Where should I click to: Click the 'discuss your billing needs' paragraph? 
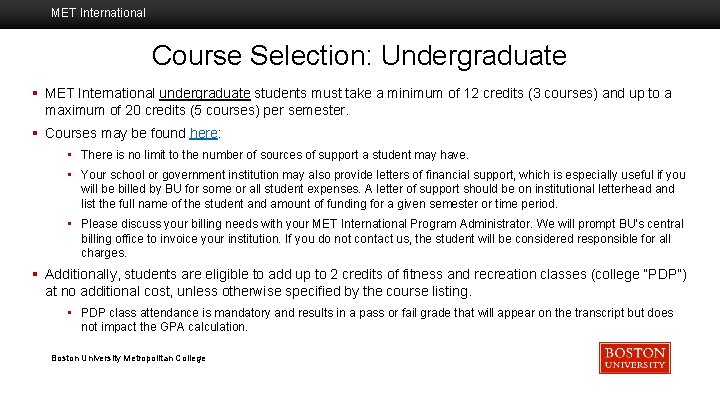[383, 238]
